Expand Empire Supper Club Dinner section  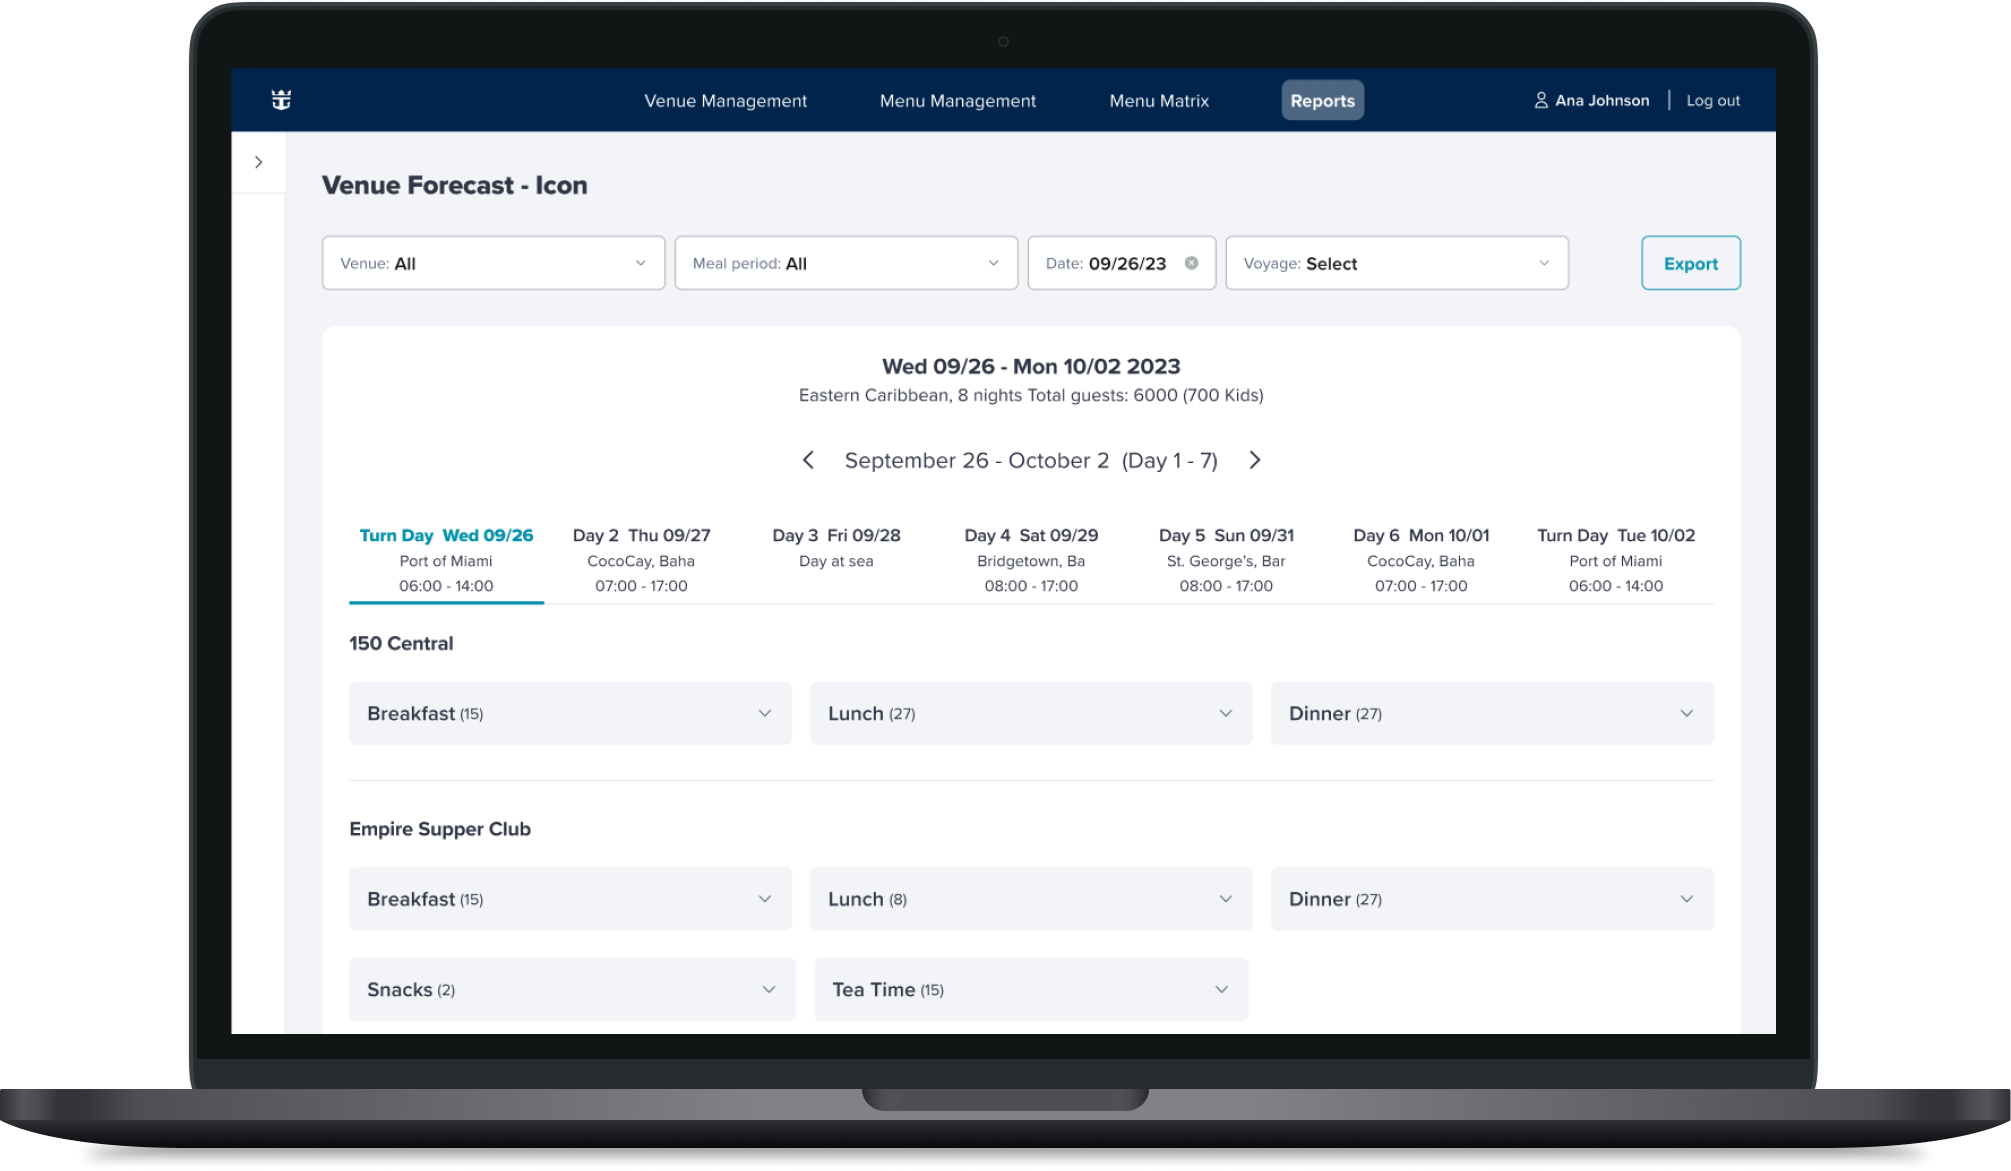[x=1491, y=899]
